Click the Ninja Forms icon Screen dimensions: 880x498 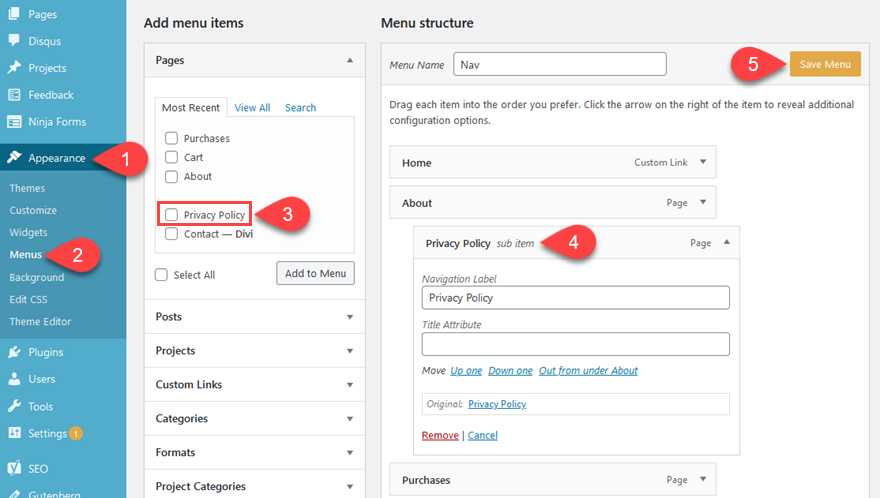[14, 122]
